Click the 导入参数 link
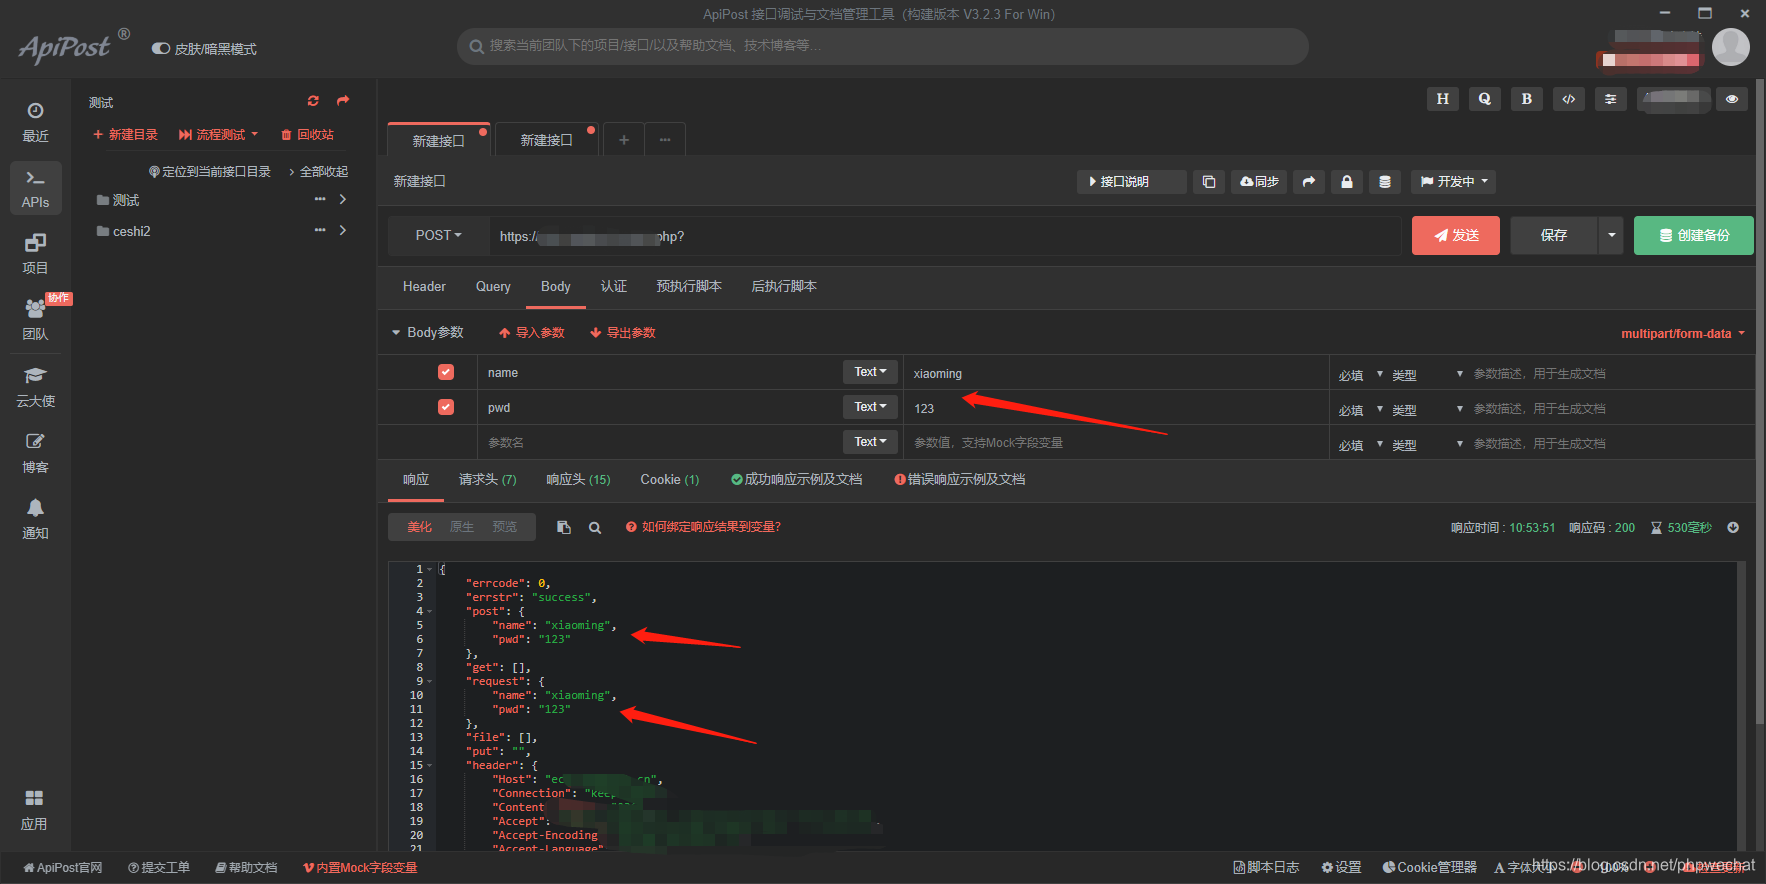Viewport: 1766px width, 884px height. click(x=532, y=332)
